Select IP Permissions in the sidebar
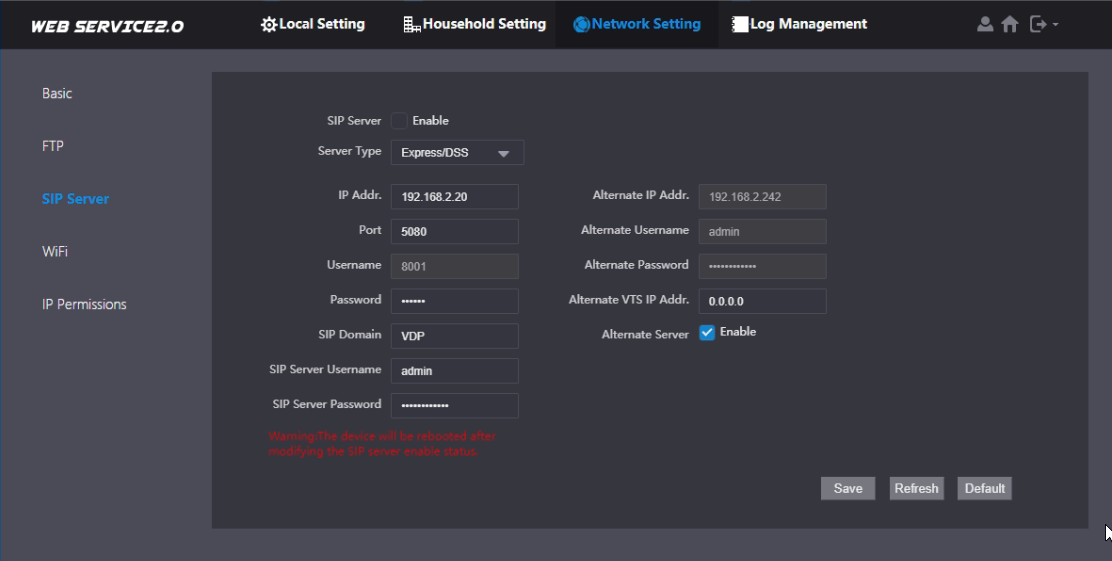This screenshot has width=1112, height=561. (x=84, y=304)
